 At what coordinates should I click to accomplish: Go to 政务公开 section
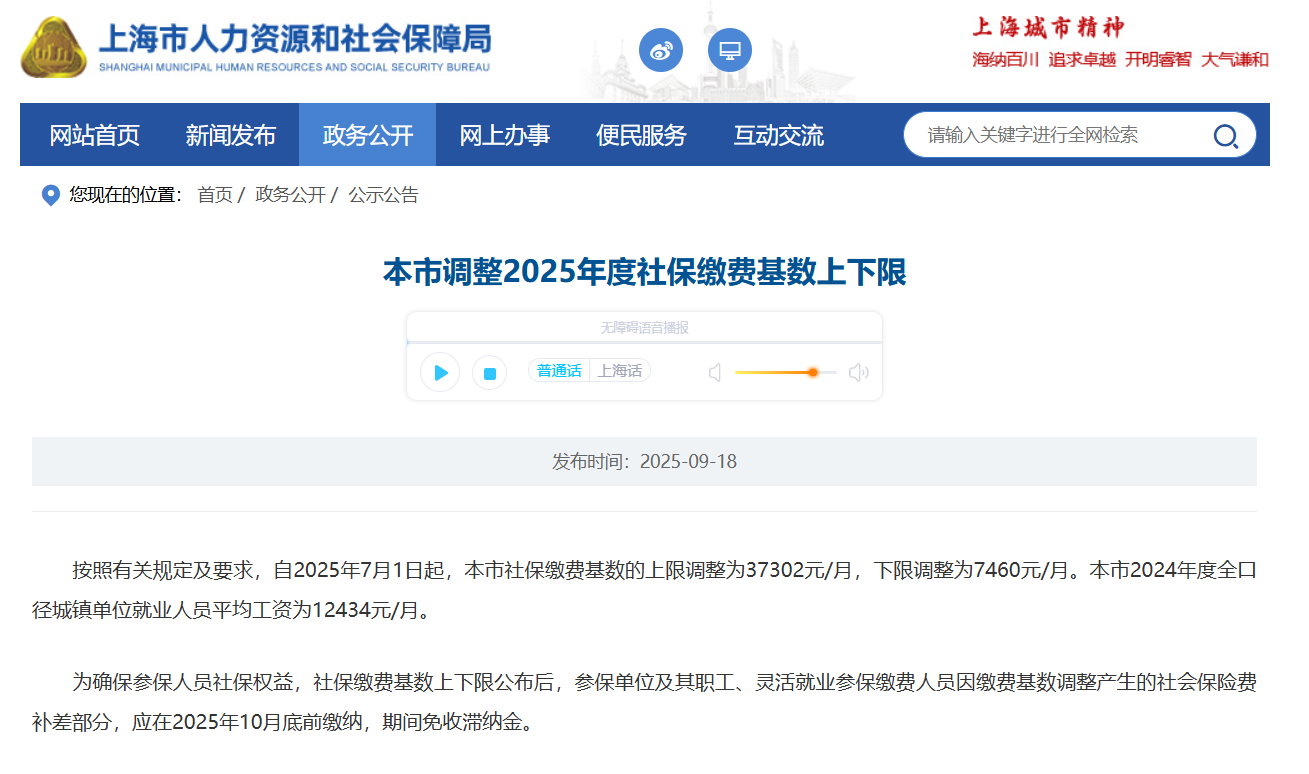point(368,135)
